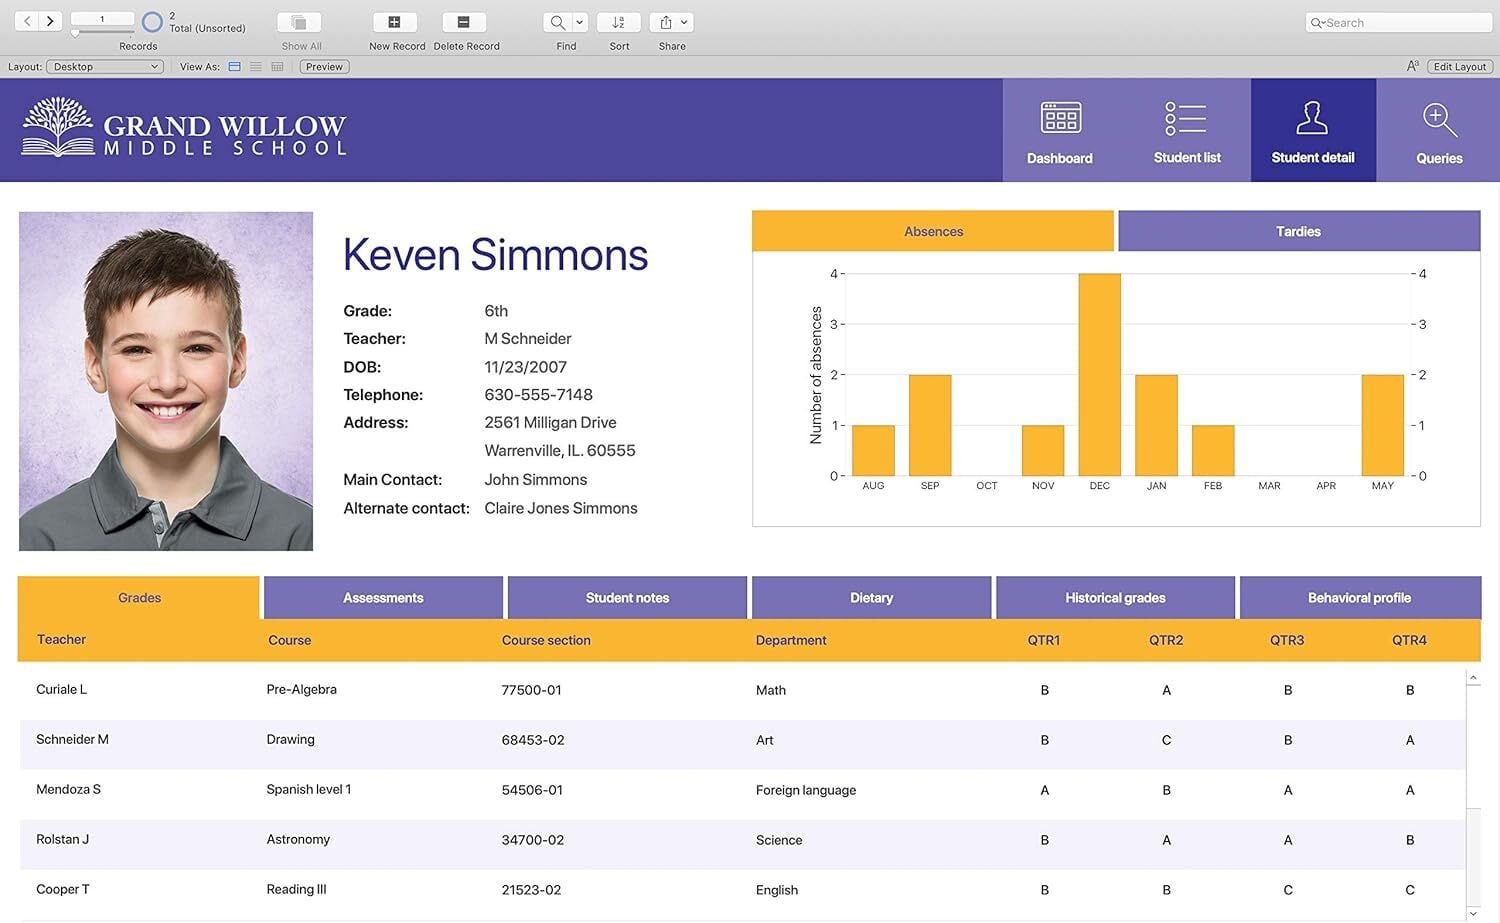Go to the next record arrow
The width and height of the screenshot is (1500, 923).
[x=50, y=21]
